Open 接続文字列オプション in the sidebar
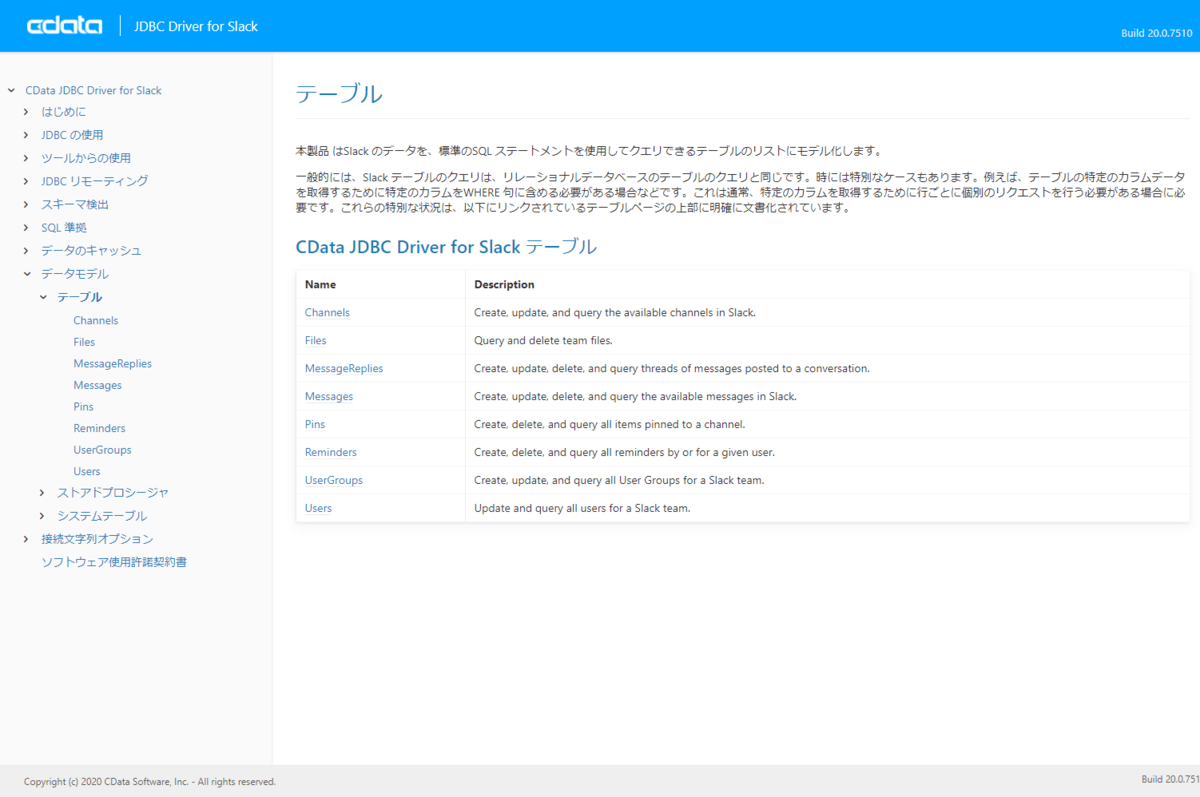 [97, 539]
